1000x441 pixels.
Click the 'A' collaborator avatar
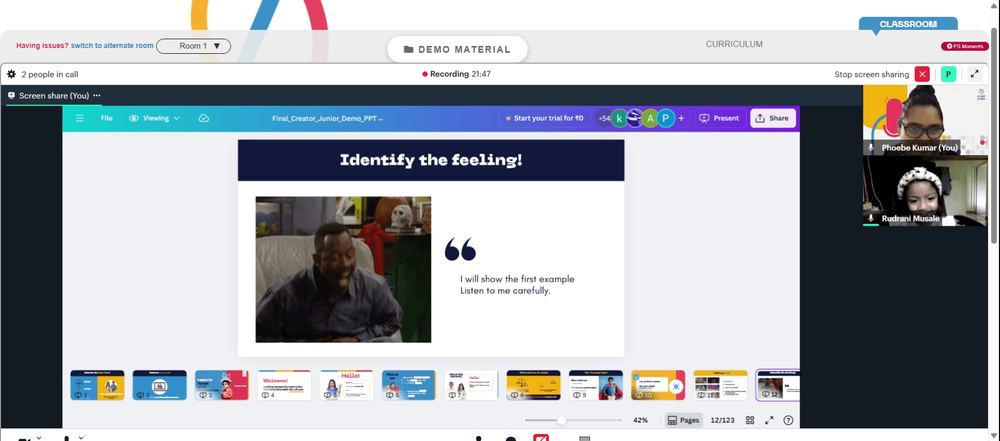pos(650,118)
